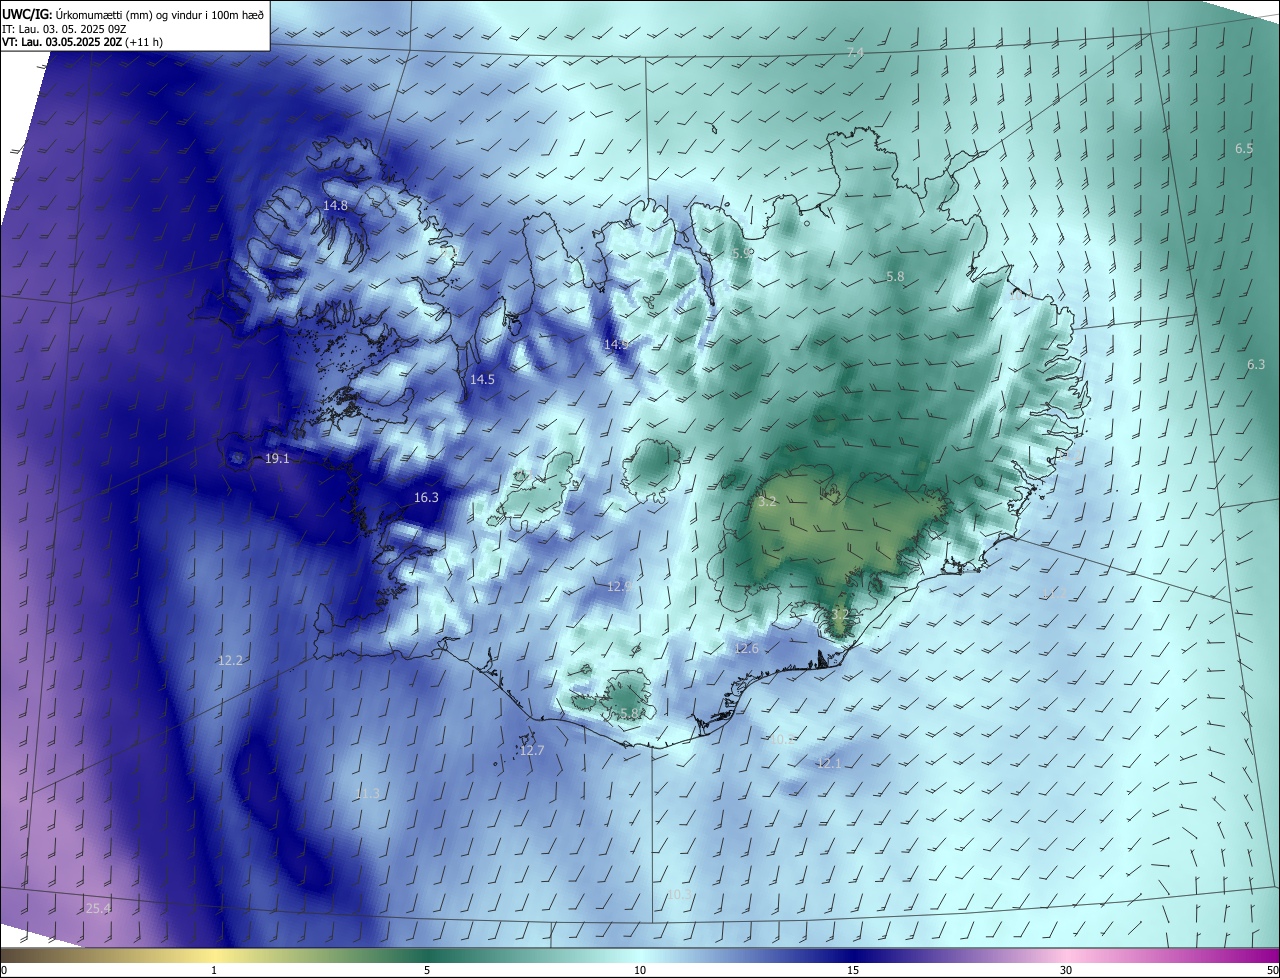Click the 10.2 value label offshore
Viewport: 1280px width, 978px height.
(x=780, y=739)
